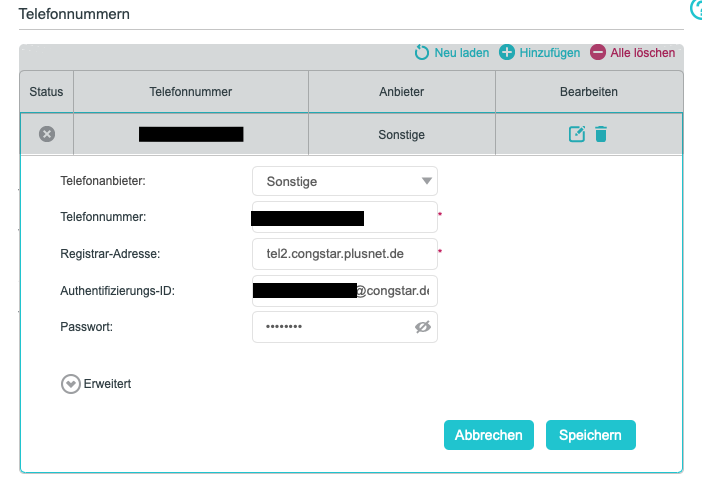The image size is (702, 489).
Task: Open the Telefonanbieter dropdown
Action: point(344,181)
